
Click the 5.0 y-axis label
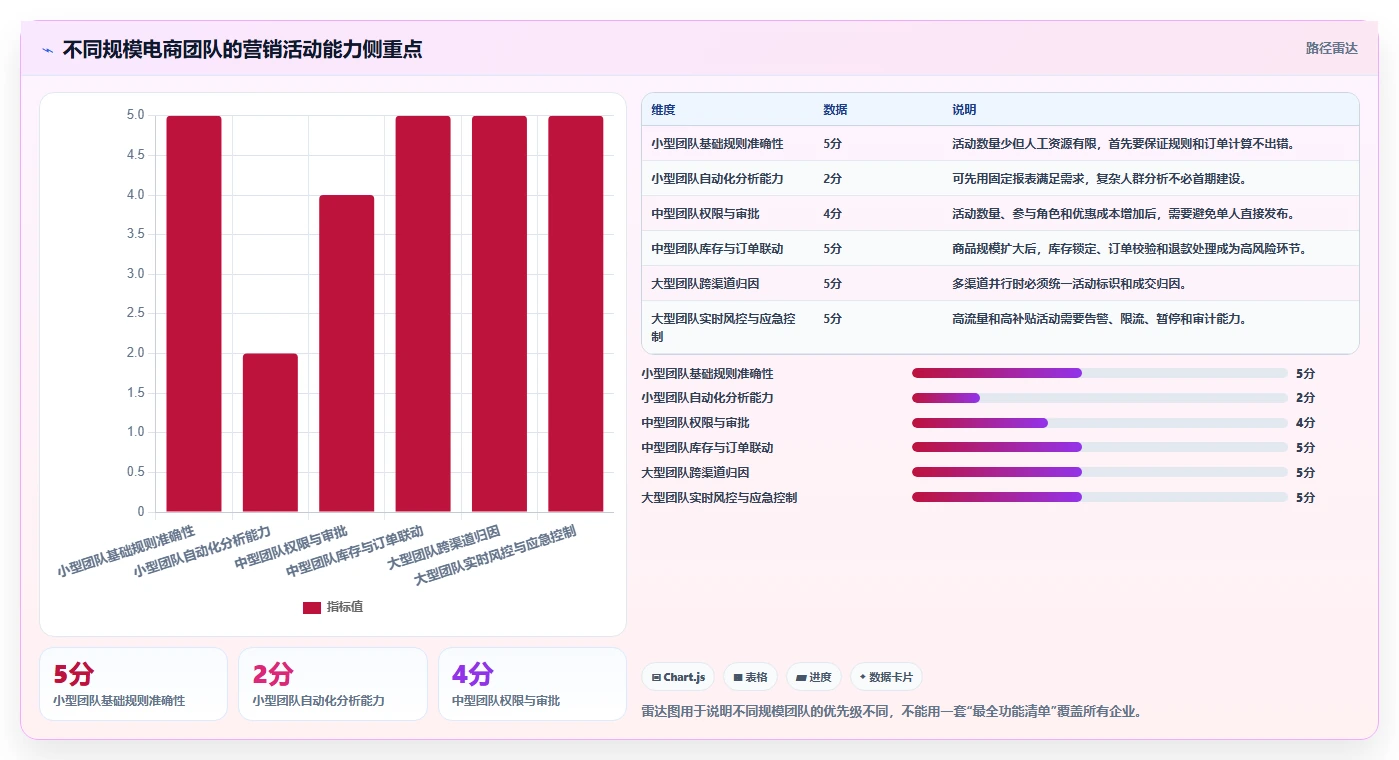pos(135,116)
